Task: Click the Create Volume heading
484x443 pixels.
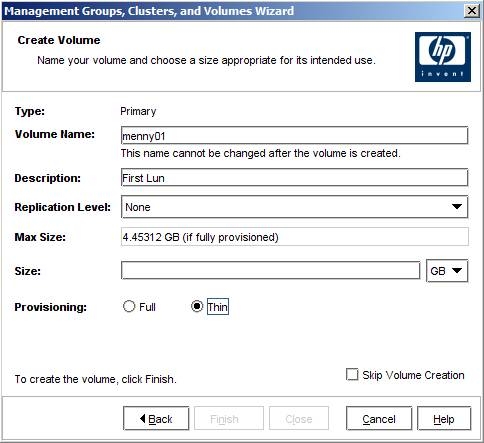Action: click(x=59, y=40)
